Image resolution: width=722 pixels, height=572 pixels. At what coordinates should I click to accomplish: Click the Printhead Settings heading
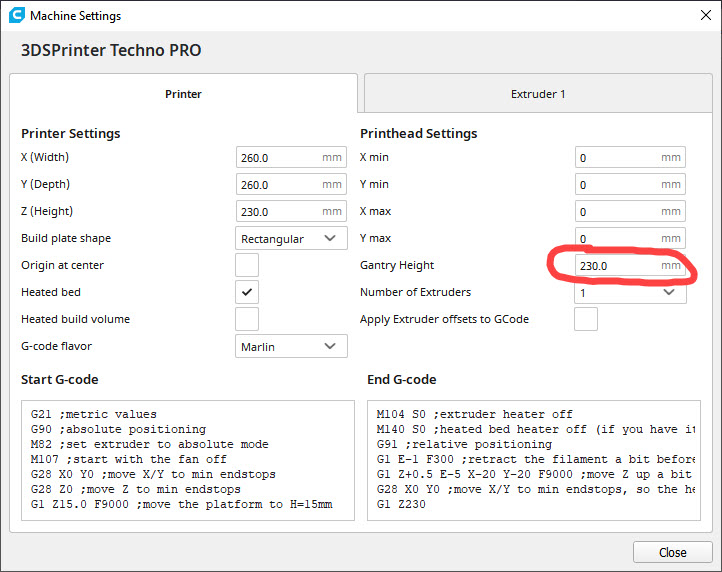[x=419, y=133]
